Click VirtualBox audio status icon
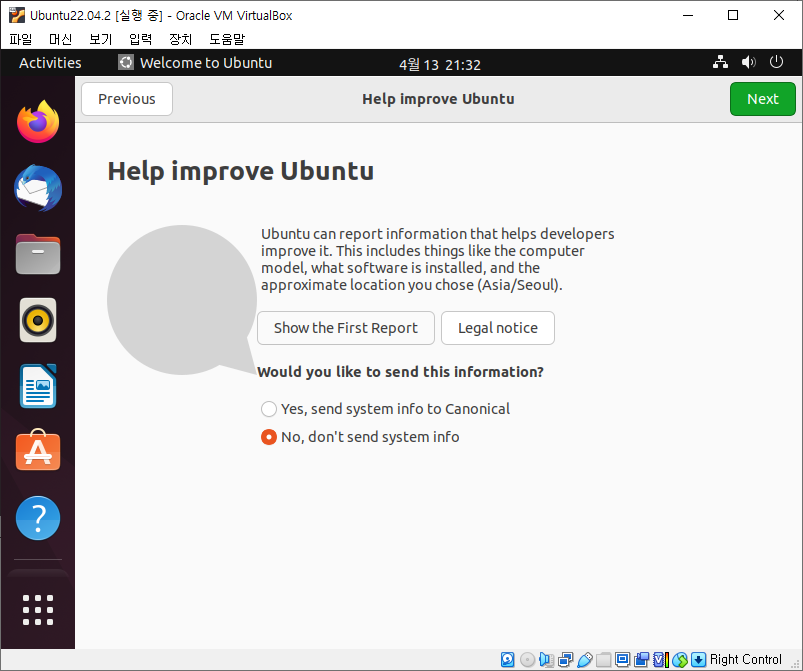803x671 pixels. (x=546, y=659)
